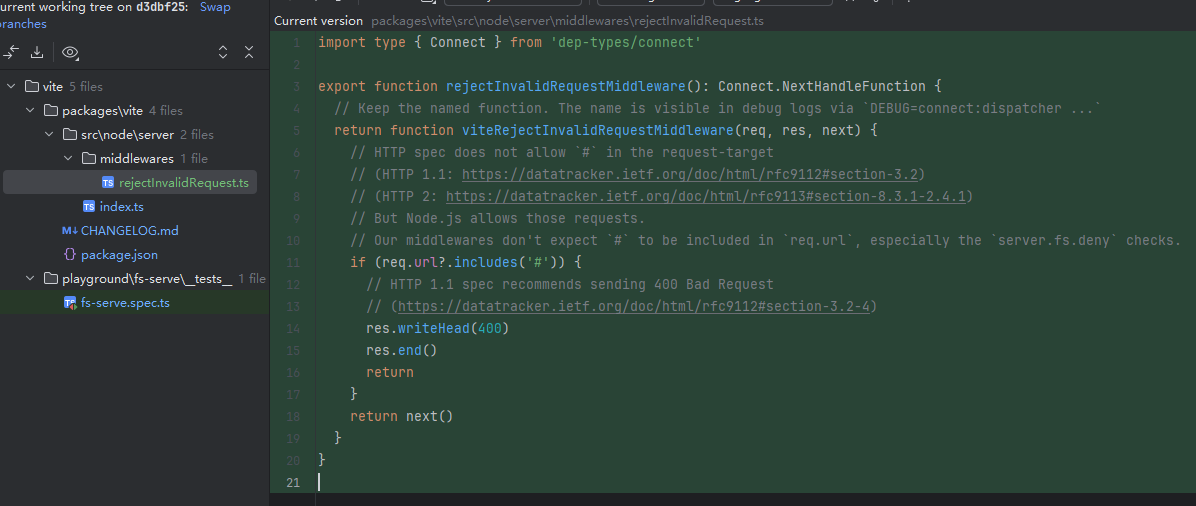
Task: Collapse all tree nodes icon
Action: tap(249, 52)
